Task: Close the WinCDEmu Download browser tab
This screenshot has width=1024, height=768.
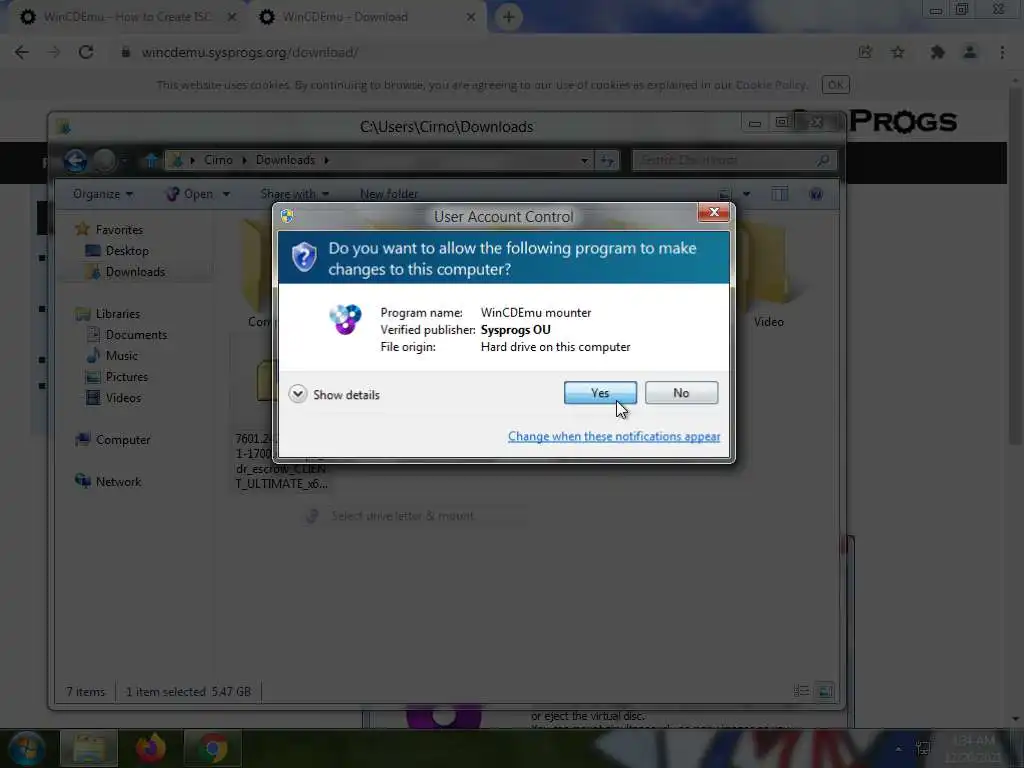Action: coord(470,17)
